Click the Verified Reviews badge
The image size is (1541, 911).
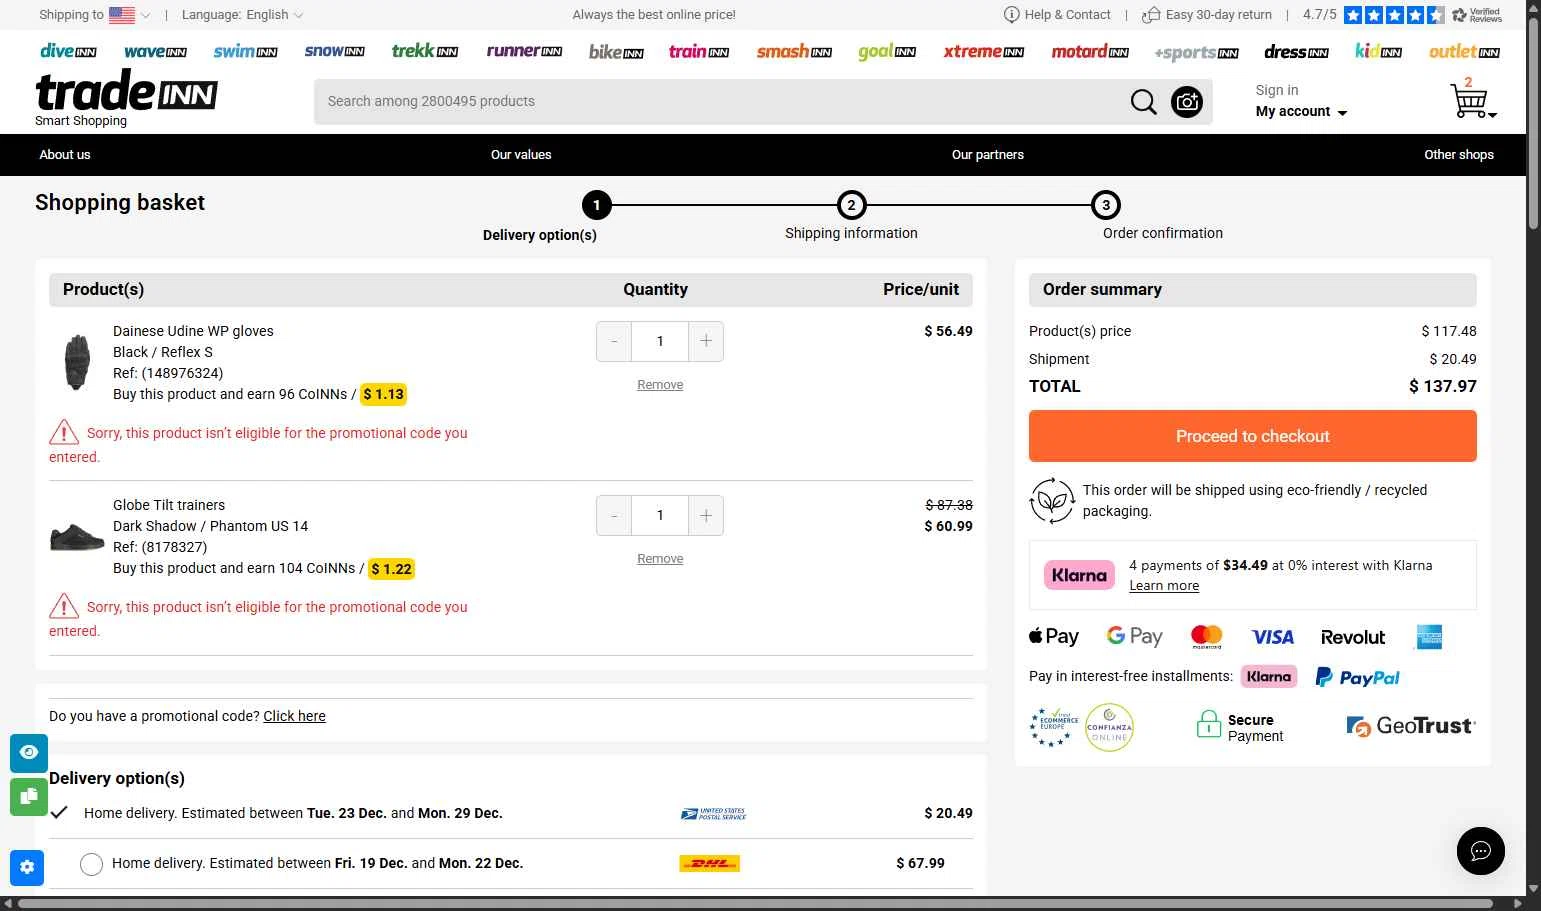(1477, 15)
